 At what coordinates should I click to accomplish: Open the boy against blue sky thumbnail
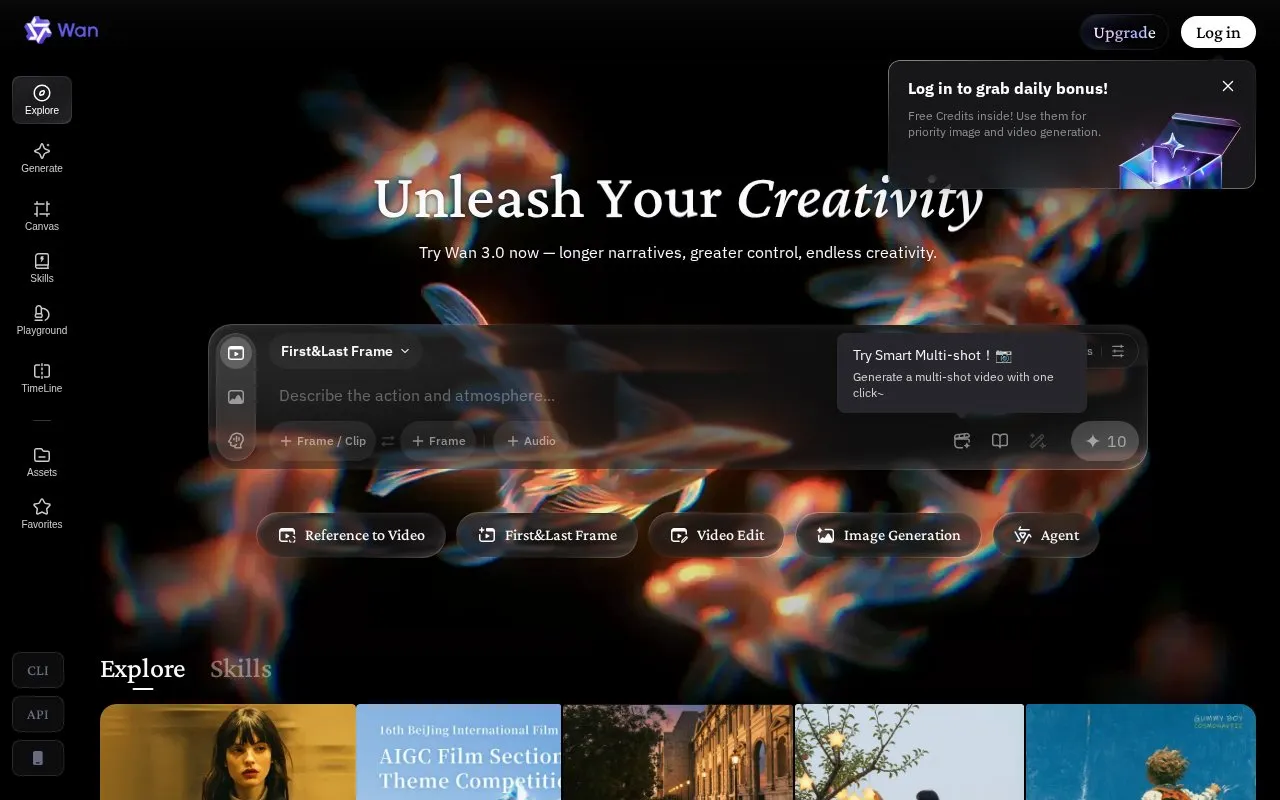tap(1141, 752)
